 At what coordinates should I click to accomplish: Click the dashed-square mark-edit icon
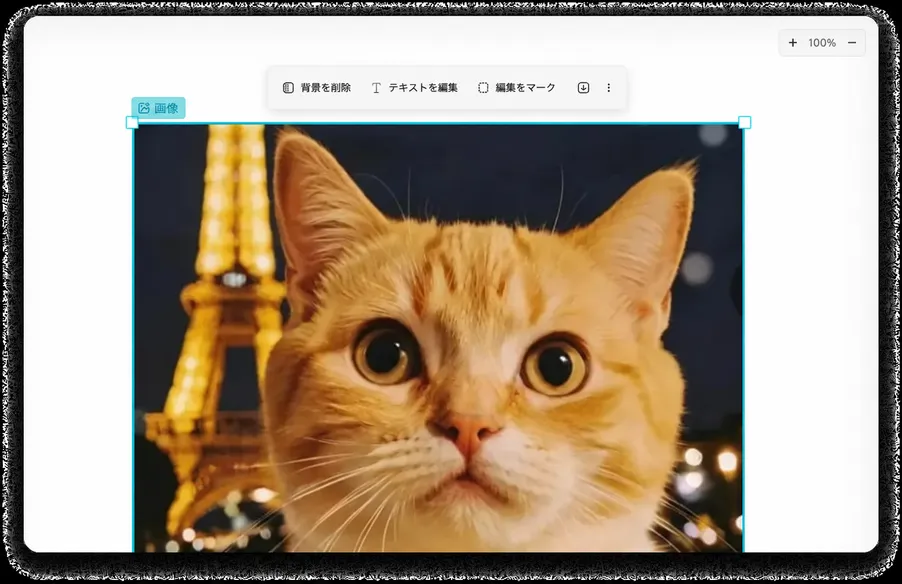483,87
